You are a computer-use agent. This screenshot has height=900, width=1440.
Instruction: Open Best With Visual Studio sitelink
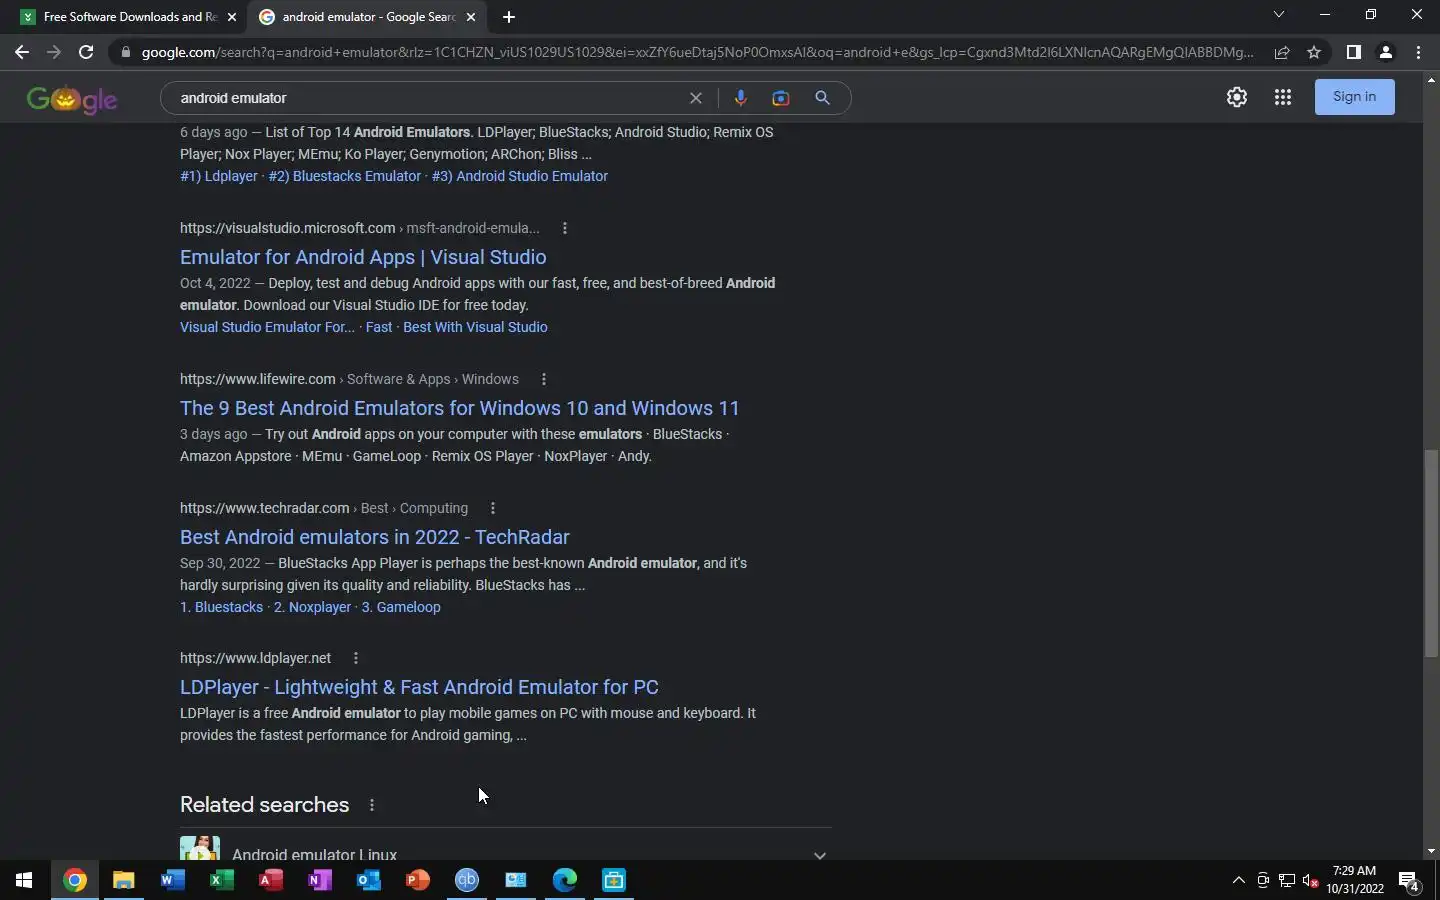(475, 327)
